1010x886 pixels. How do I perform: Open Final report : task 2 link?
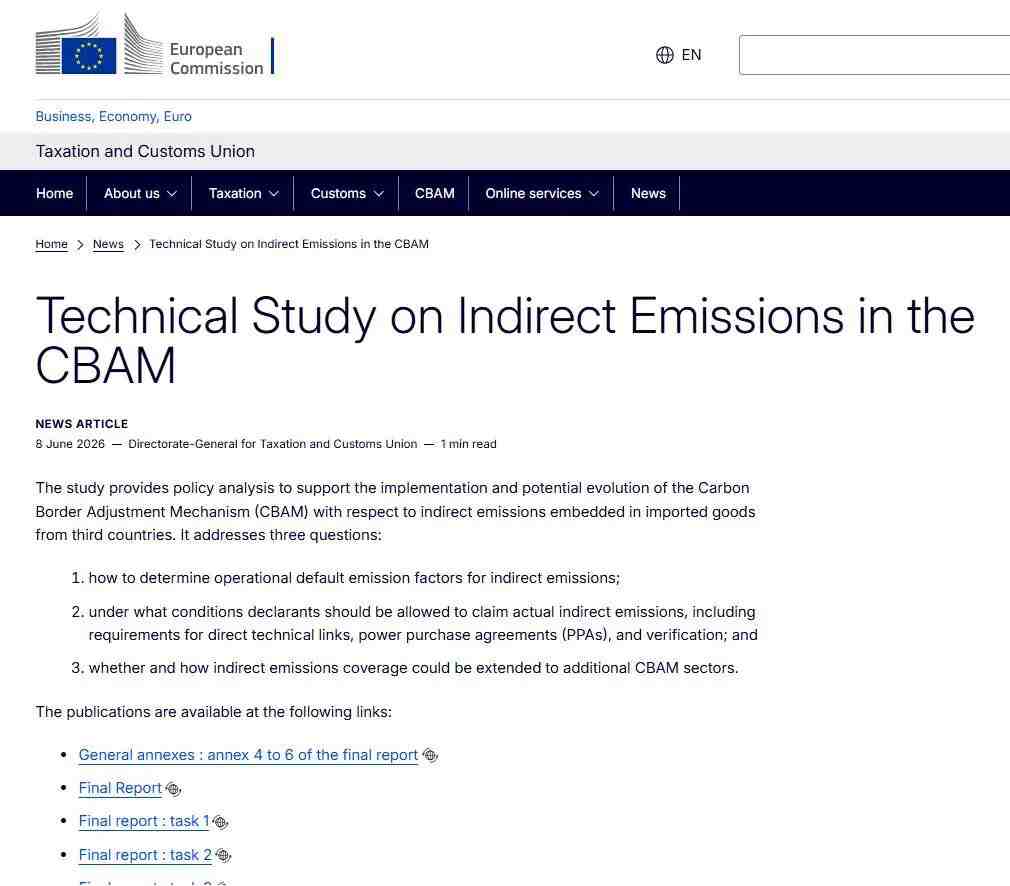click(145, 855)
